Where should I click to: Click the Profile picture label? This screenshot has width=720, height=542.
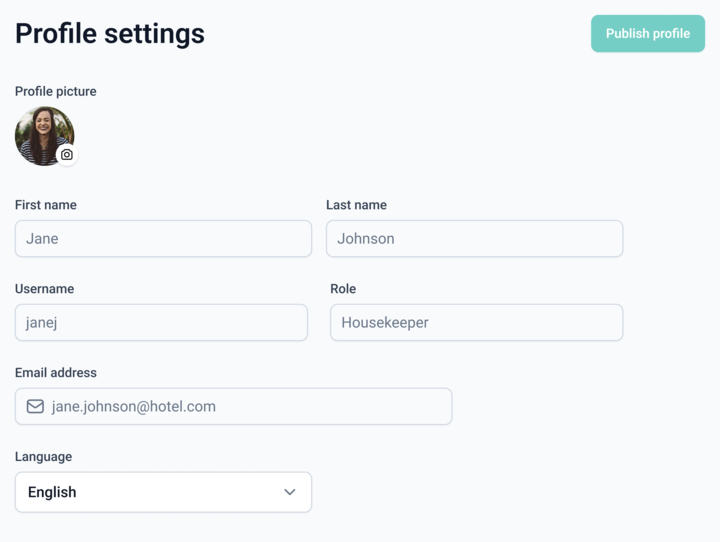coord(56,91)
